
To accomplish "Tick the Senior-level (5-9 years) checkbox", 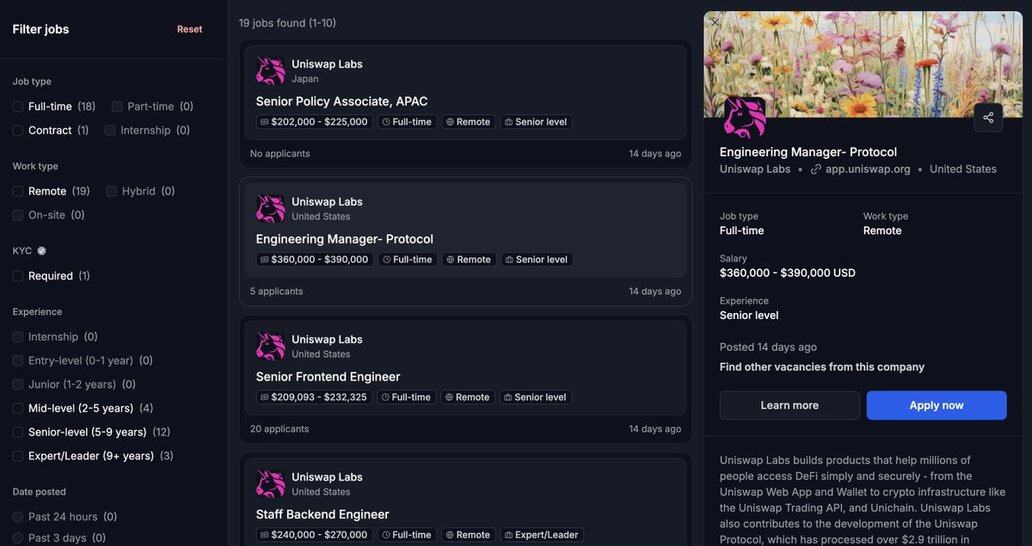I will pyautogui.click(x=18, y=432).
